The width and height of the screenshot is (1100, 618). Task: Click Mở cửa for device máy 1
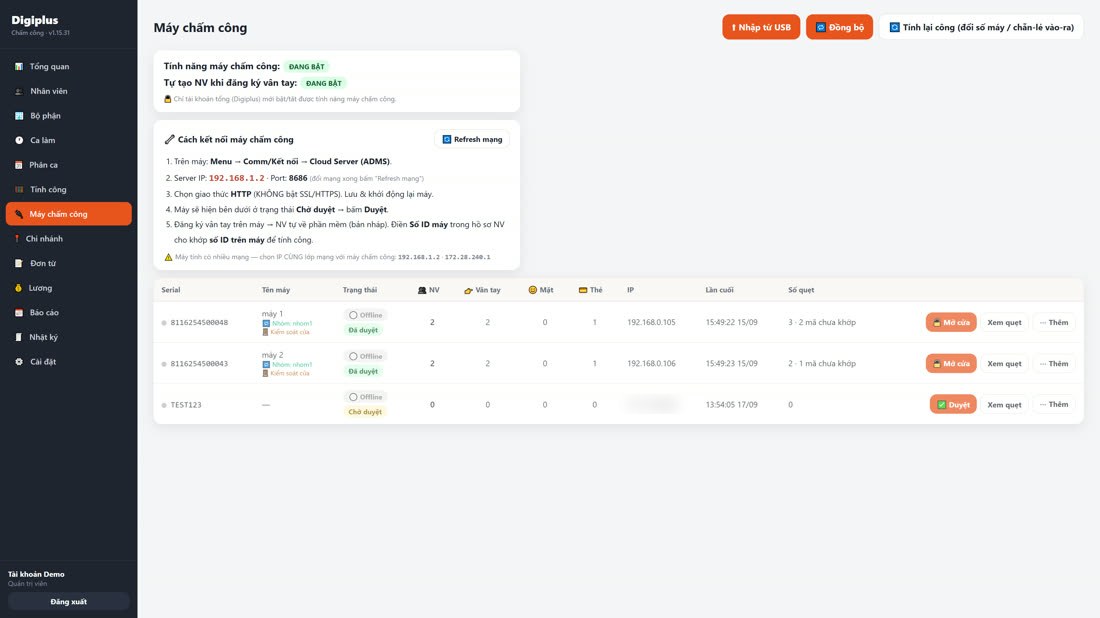tap(951, 322)
